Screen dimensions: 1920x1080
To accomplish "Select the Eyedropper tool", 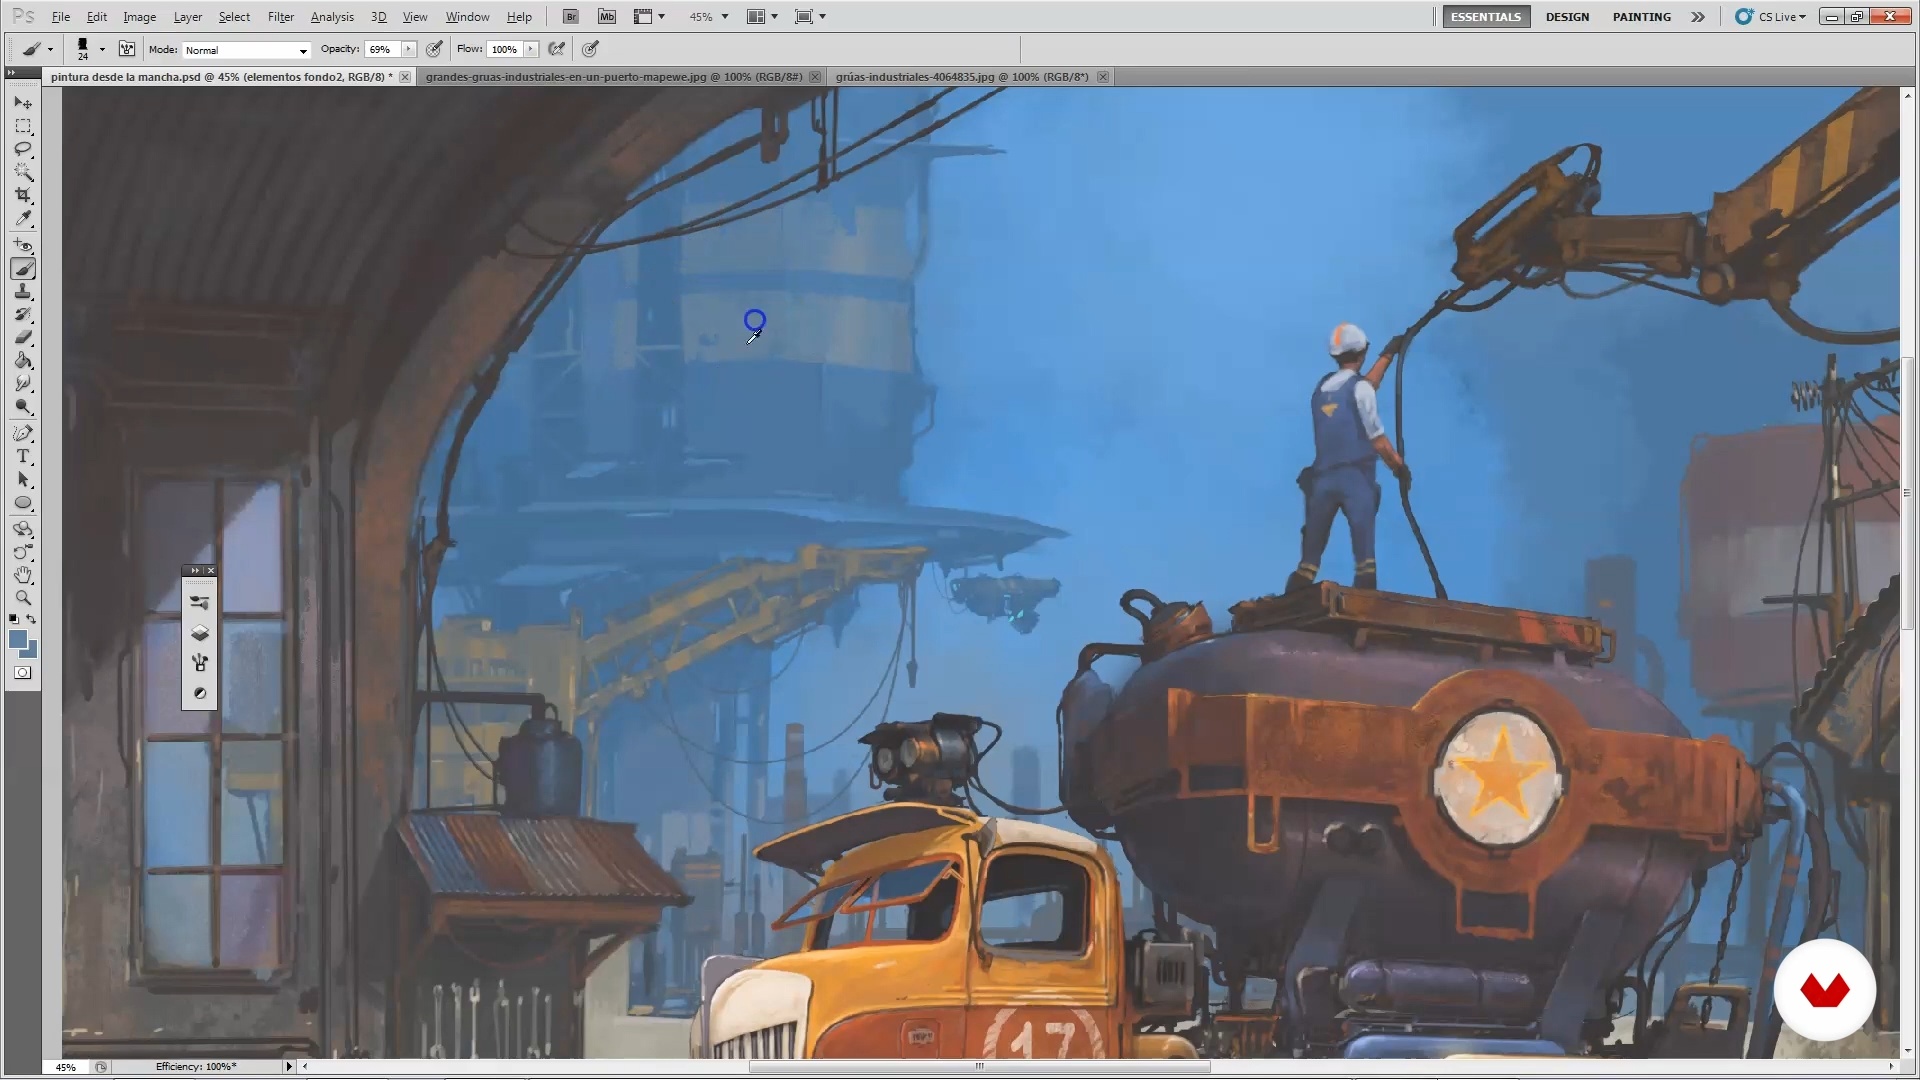I will (23, 218).
